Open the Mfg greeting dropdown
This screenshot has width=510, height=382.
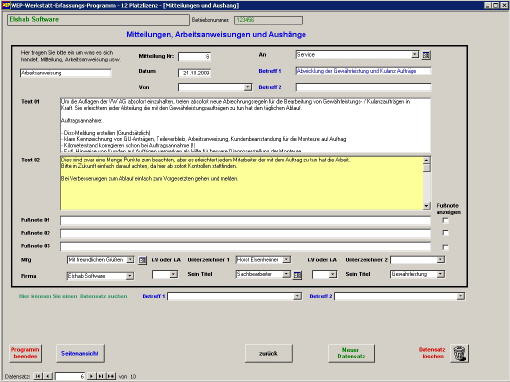[x=130, y=260]
